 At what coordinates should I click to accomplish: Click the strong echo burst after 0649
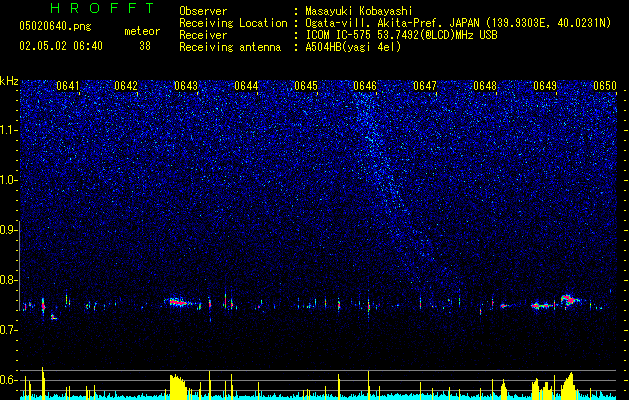pyautogui.click(x=570, y=300)
